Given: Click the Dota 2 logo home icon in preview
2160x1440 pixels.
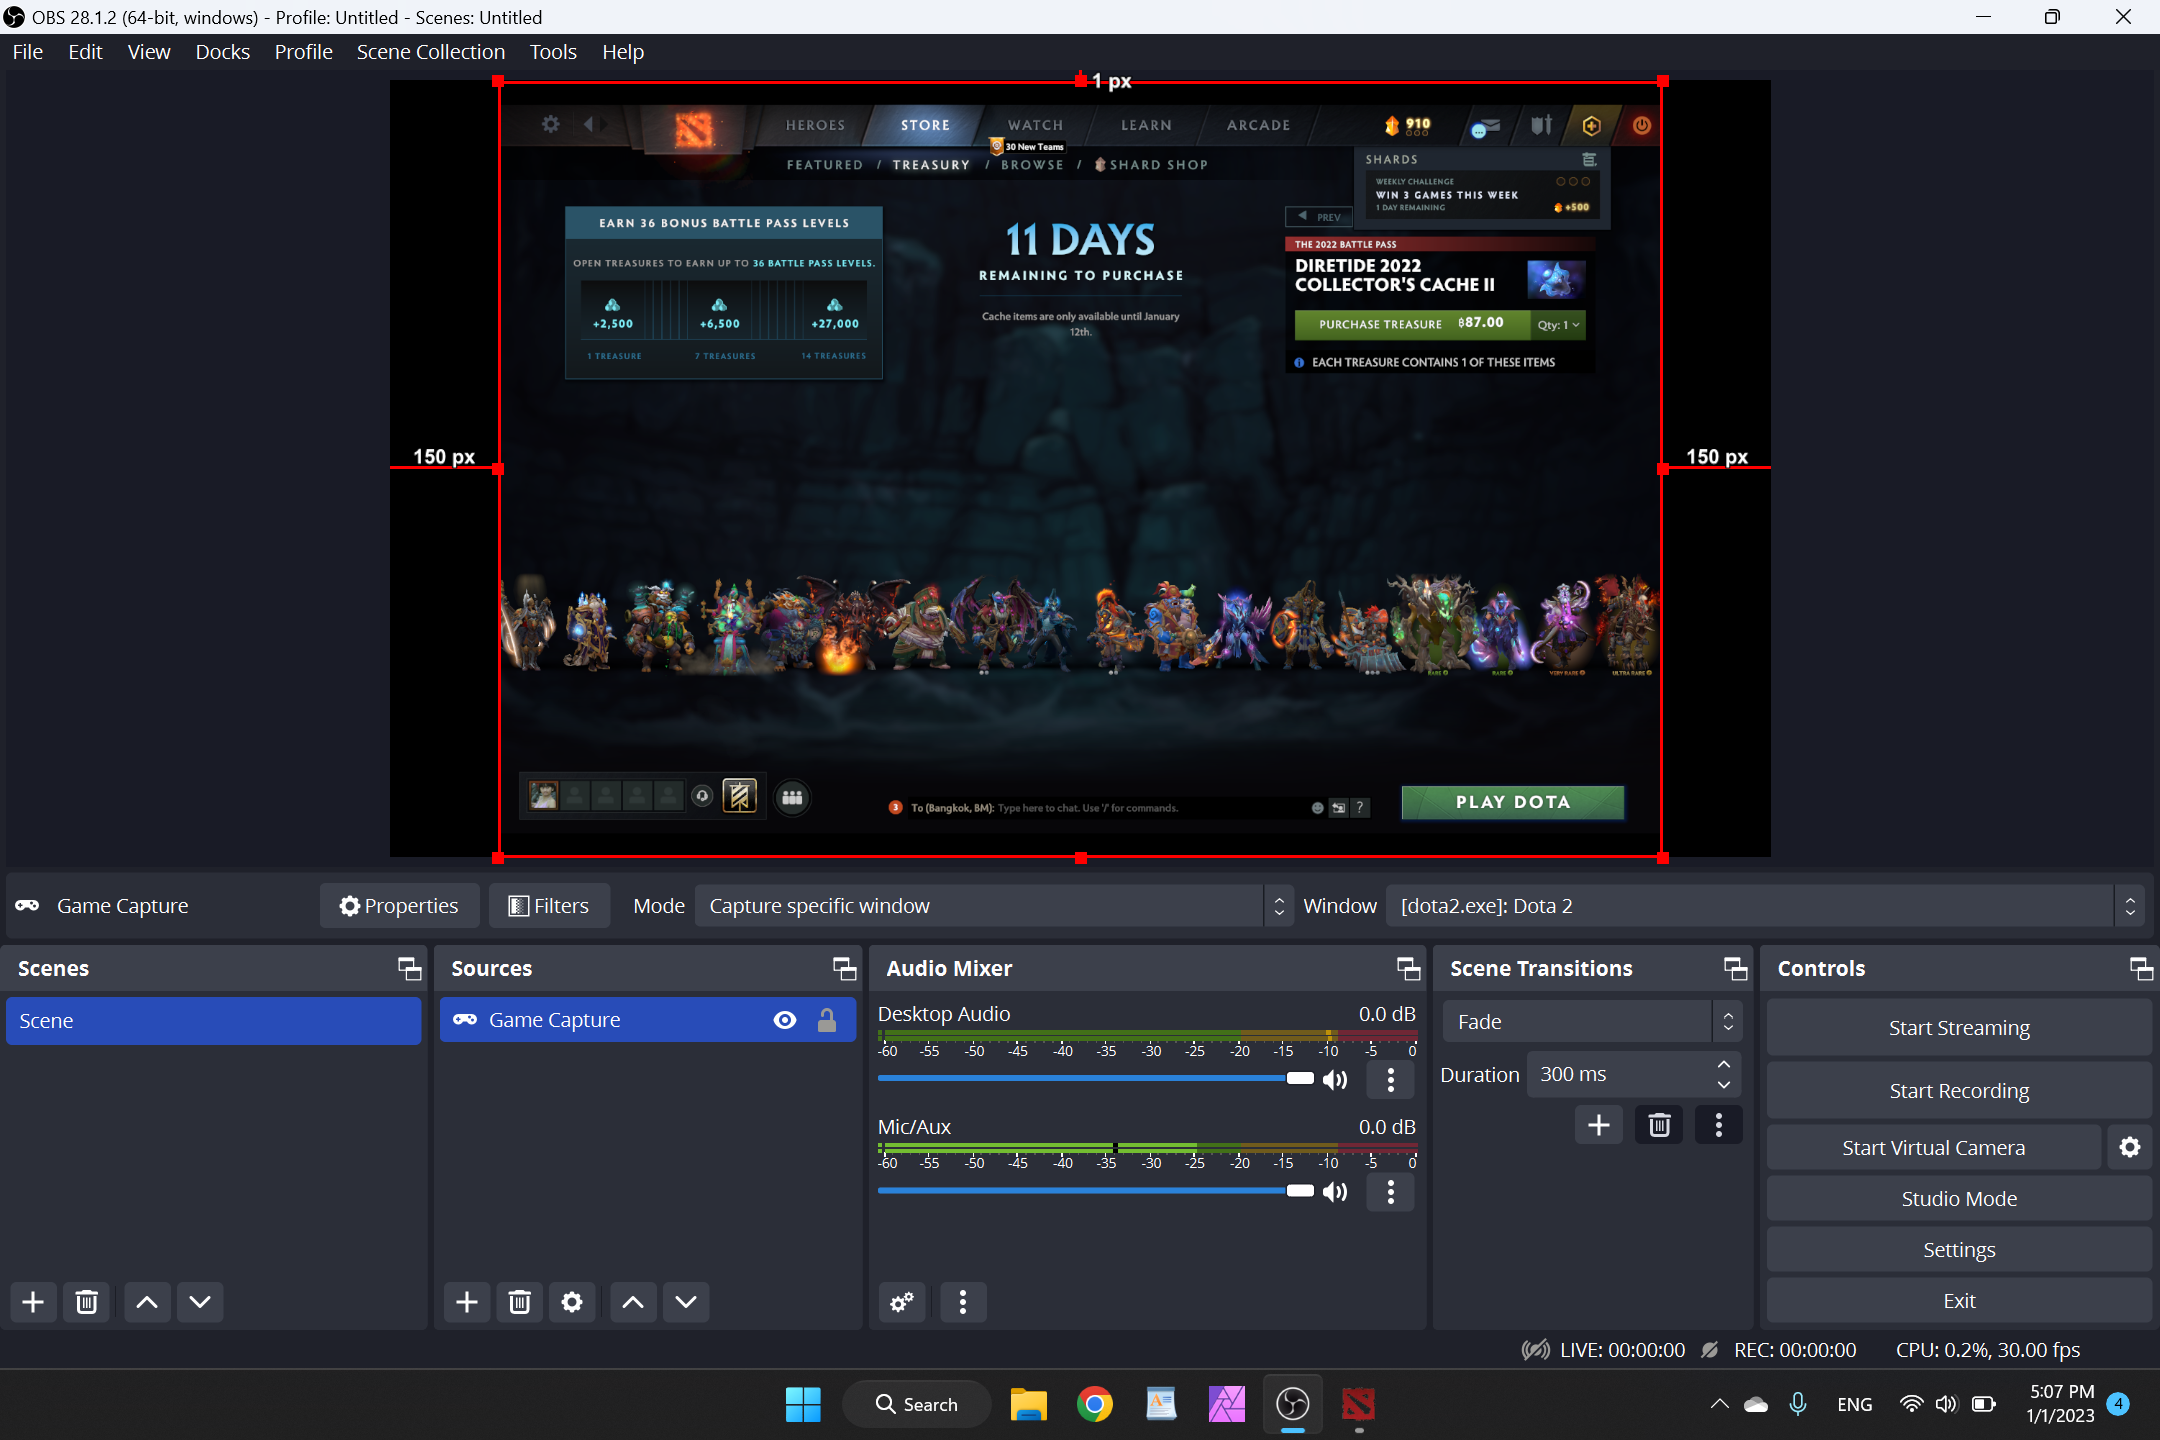Looking at the screenshot, I should [694, 129].
